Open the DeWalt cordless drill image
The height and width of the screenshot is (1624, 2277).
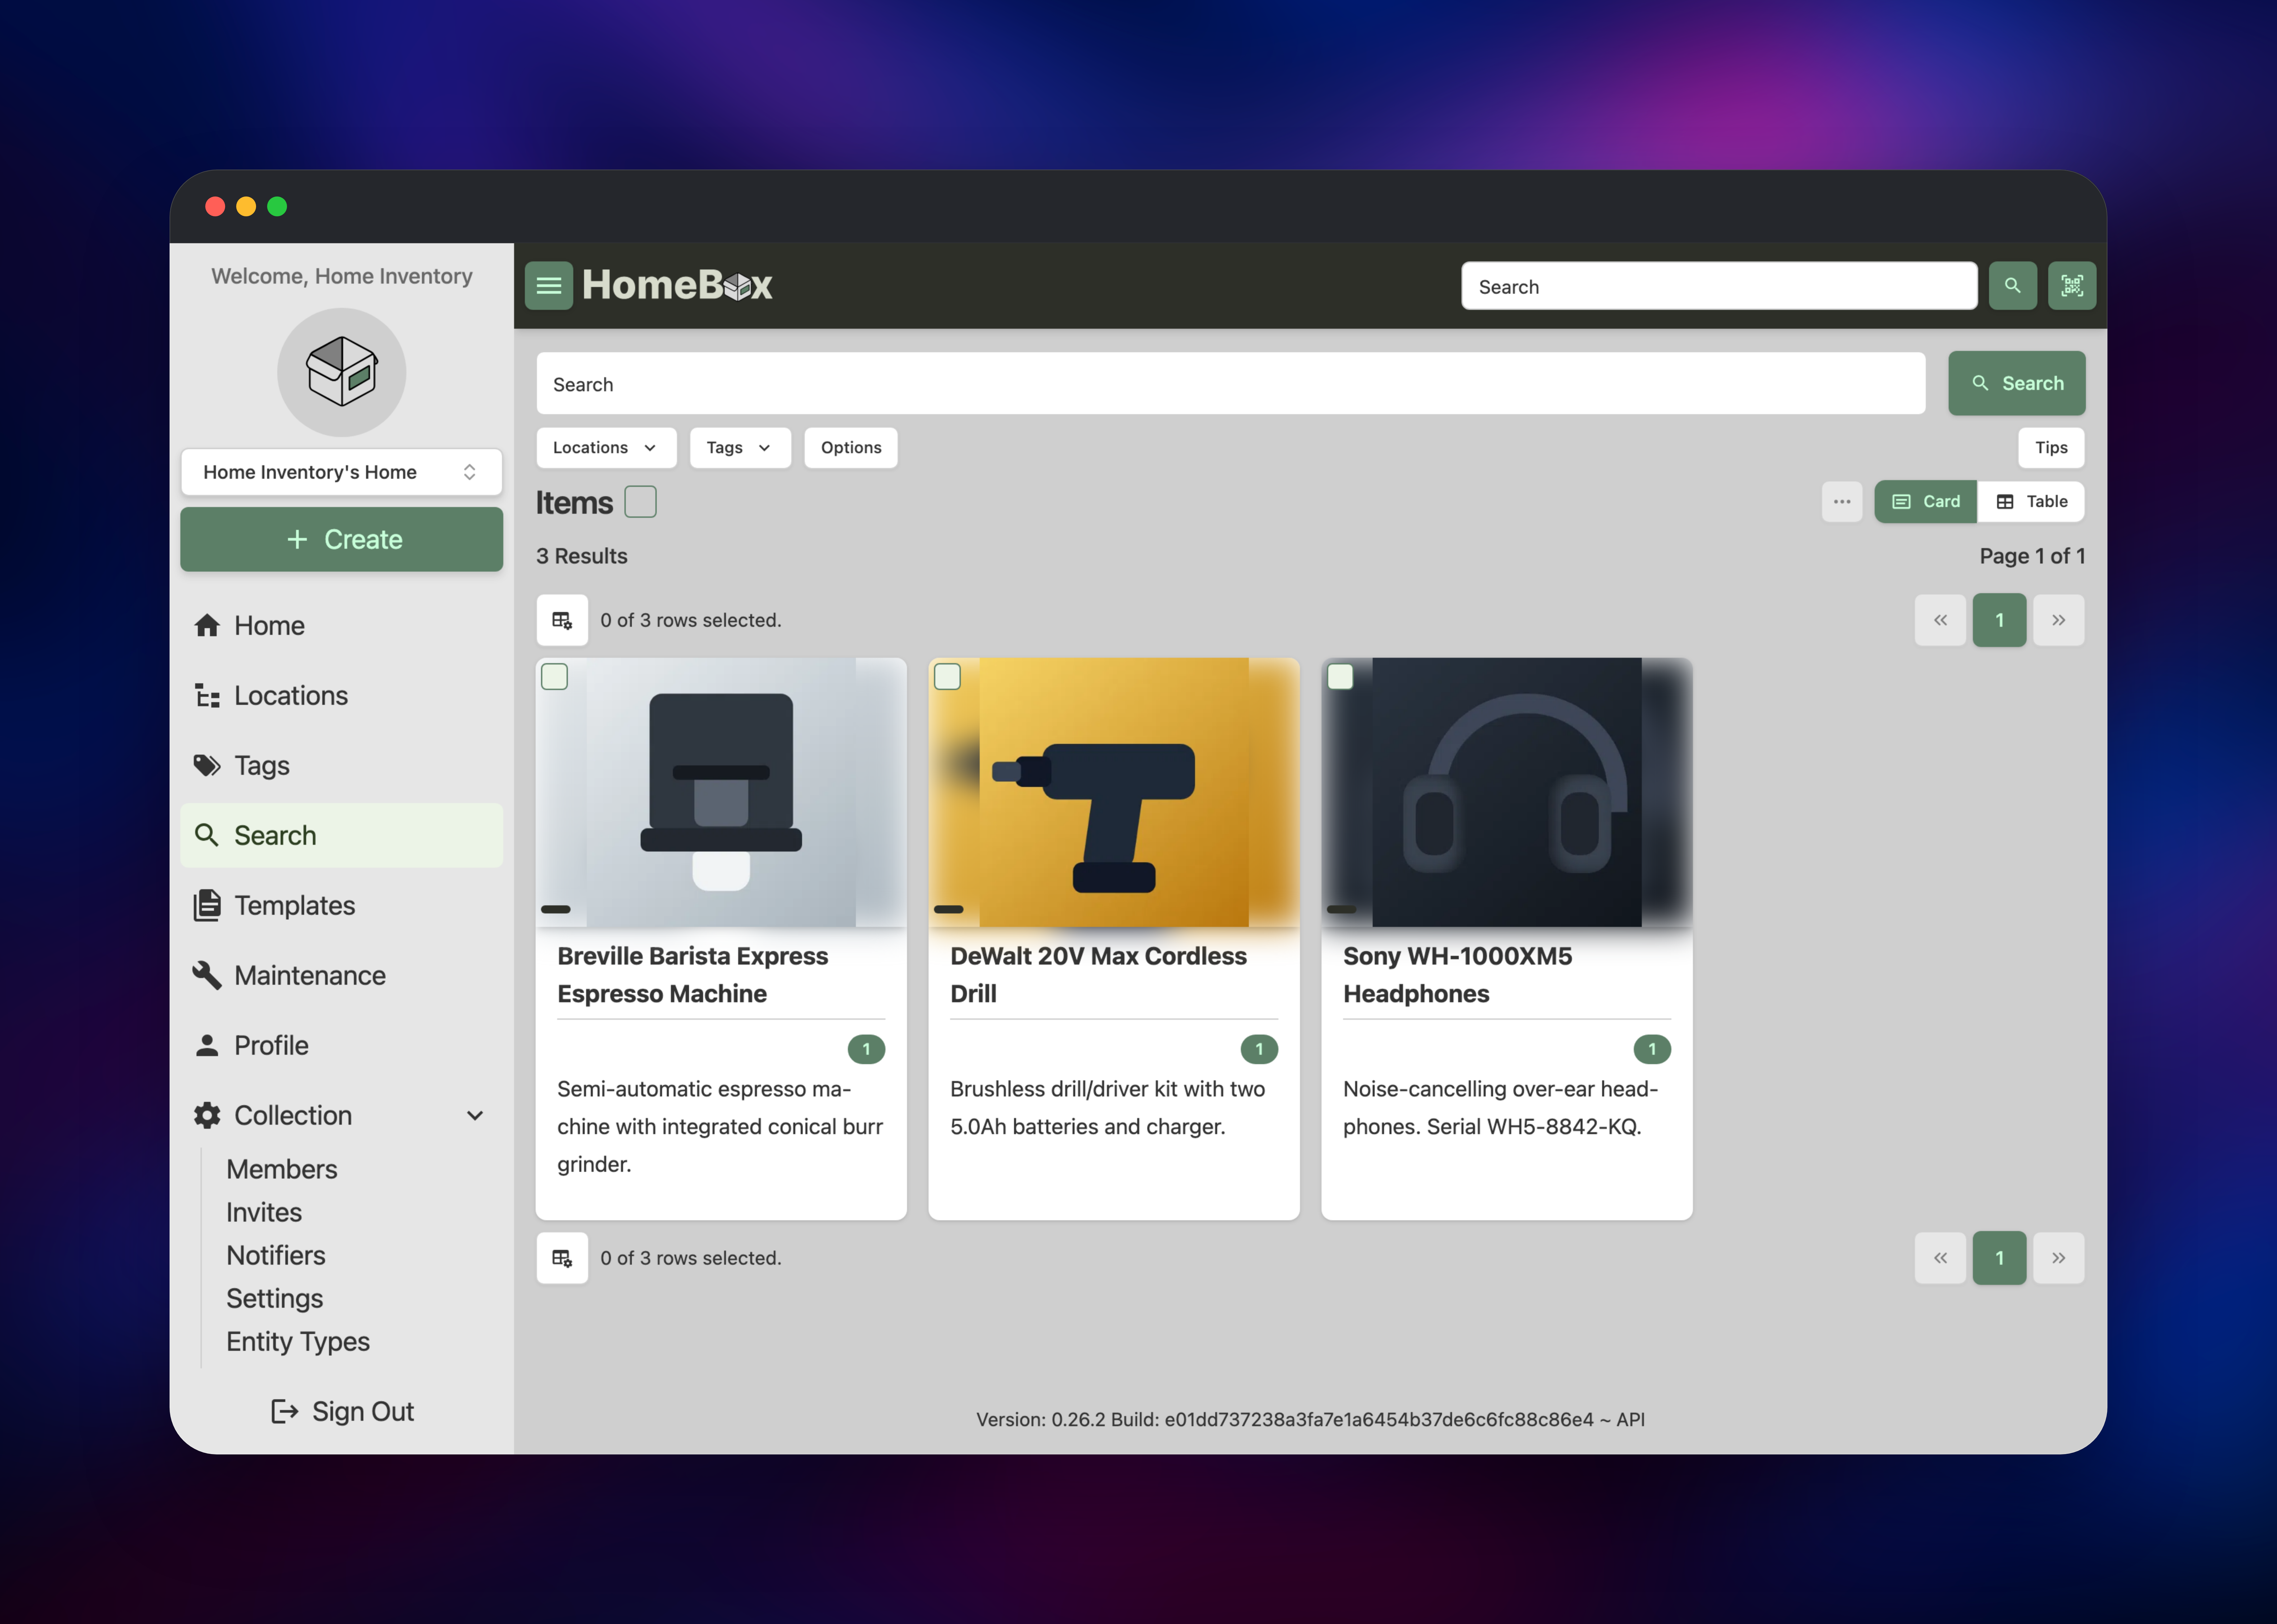[x=1114, y=792]
